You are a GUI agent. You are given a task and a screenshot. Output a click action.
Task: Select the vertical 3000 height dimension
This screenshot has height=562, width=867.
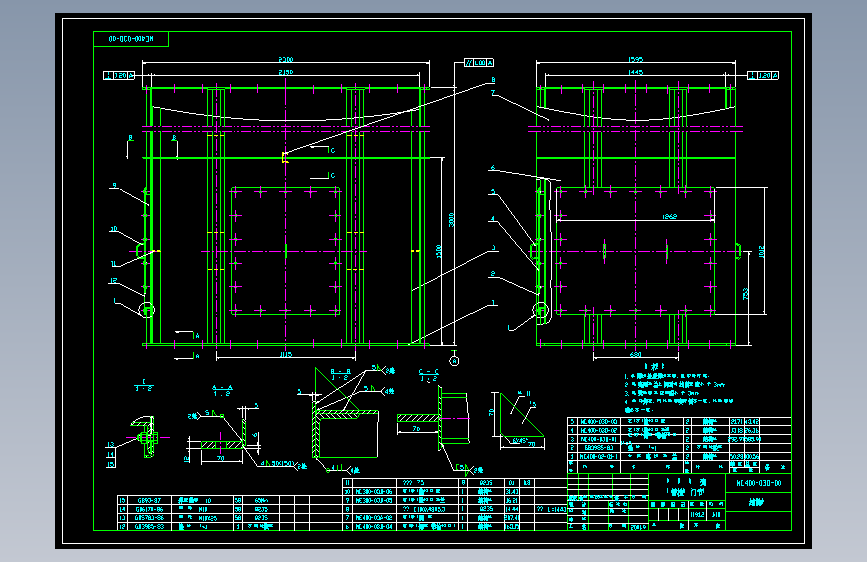pos(451,220)
